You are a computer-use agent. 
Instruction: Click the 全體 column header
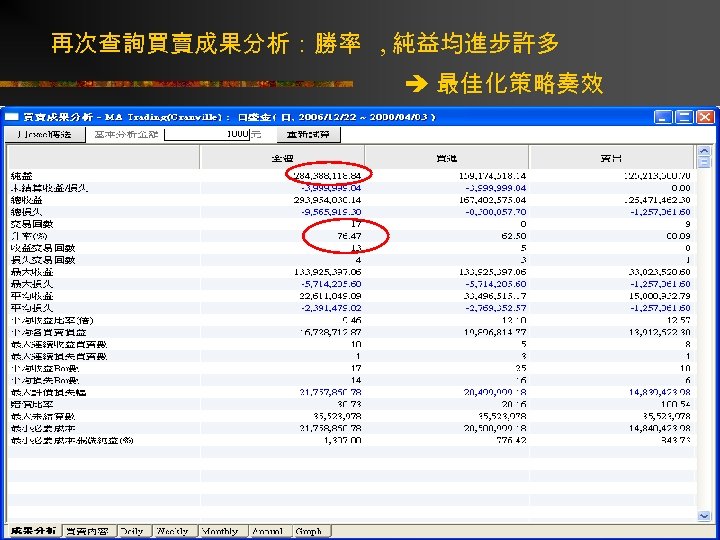[x=282, y=158]
